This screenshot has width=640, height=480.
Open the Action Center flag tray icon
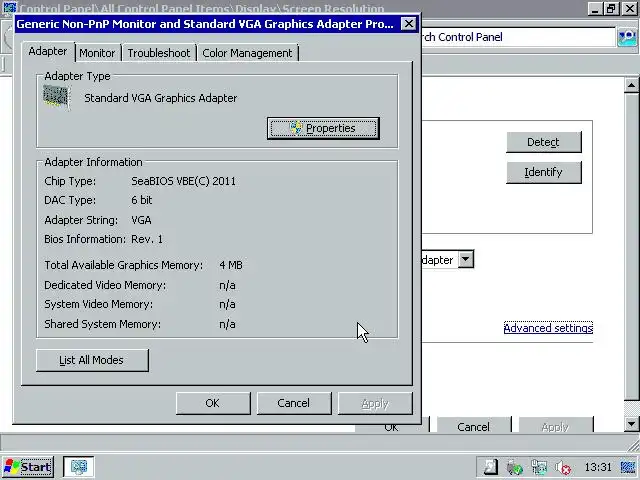tap(490, 467)
